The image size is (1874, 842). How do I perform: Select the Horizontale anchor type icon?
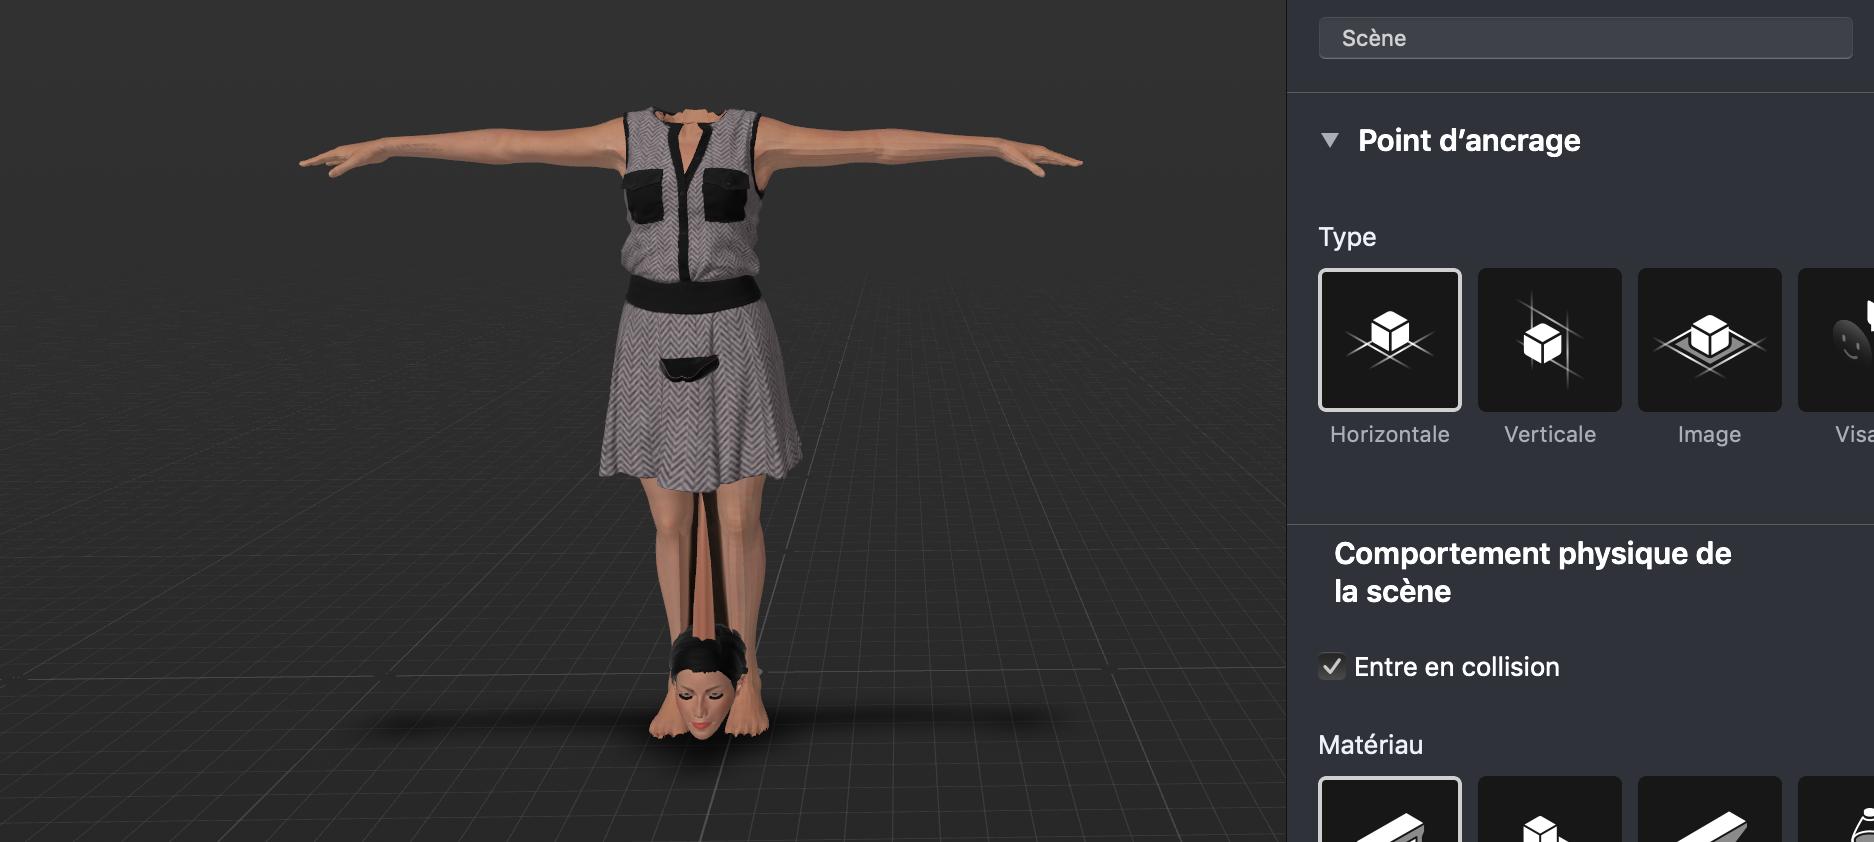[1390, 340]
